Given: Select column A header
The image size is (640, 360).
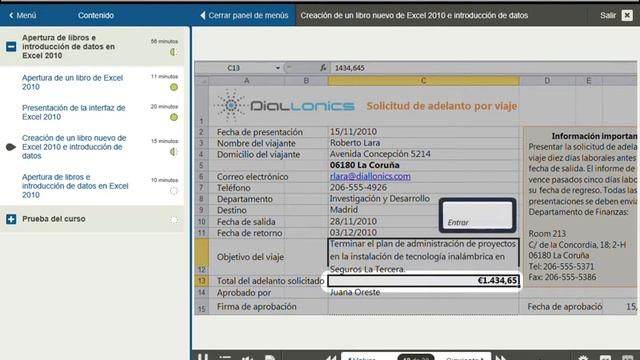Looking at the screenshot, I should point(247,81).
